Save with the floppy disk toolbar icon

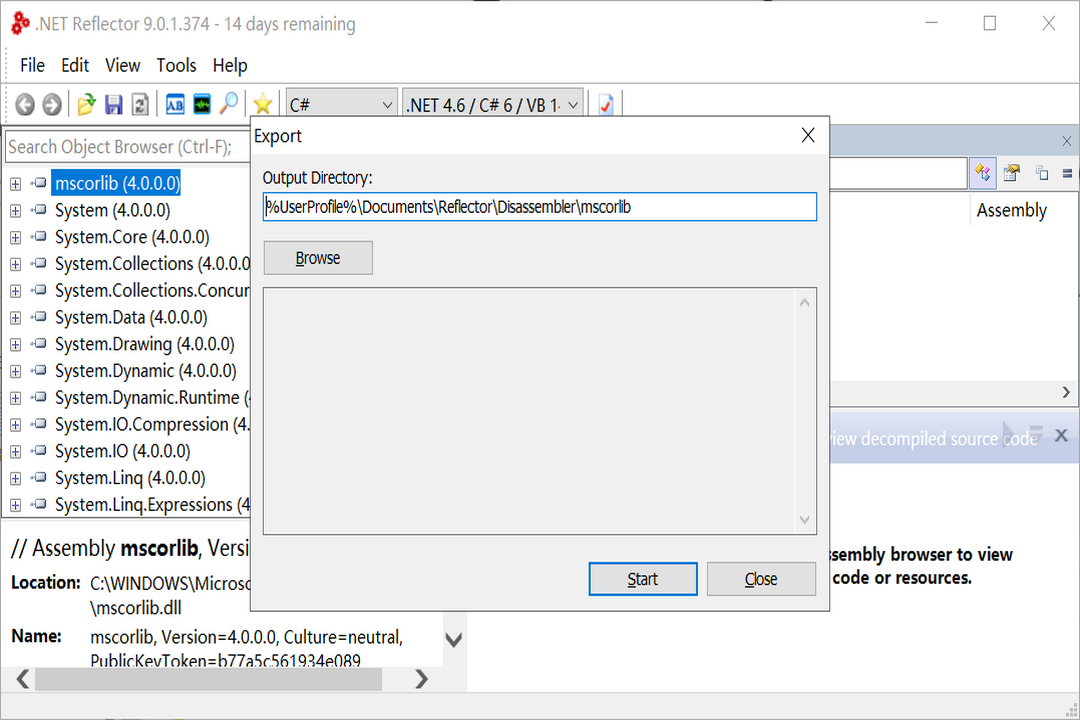coord(113,103)
